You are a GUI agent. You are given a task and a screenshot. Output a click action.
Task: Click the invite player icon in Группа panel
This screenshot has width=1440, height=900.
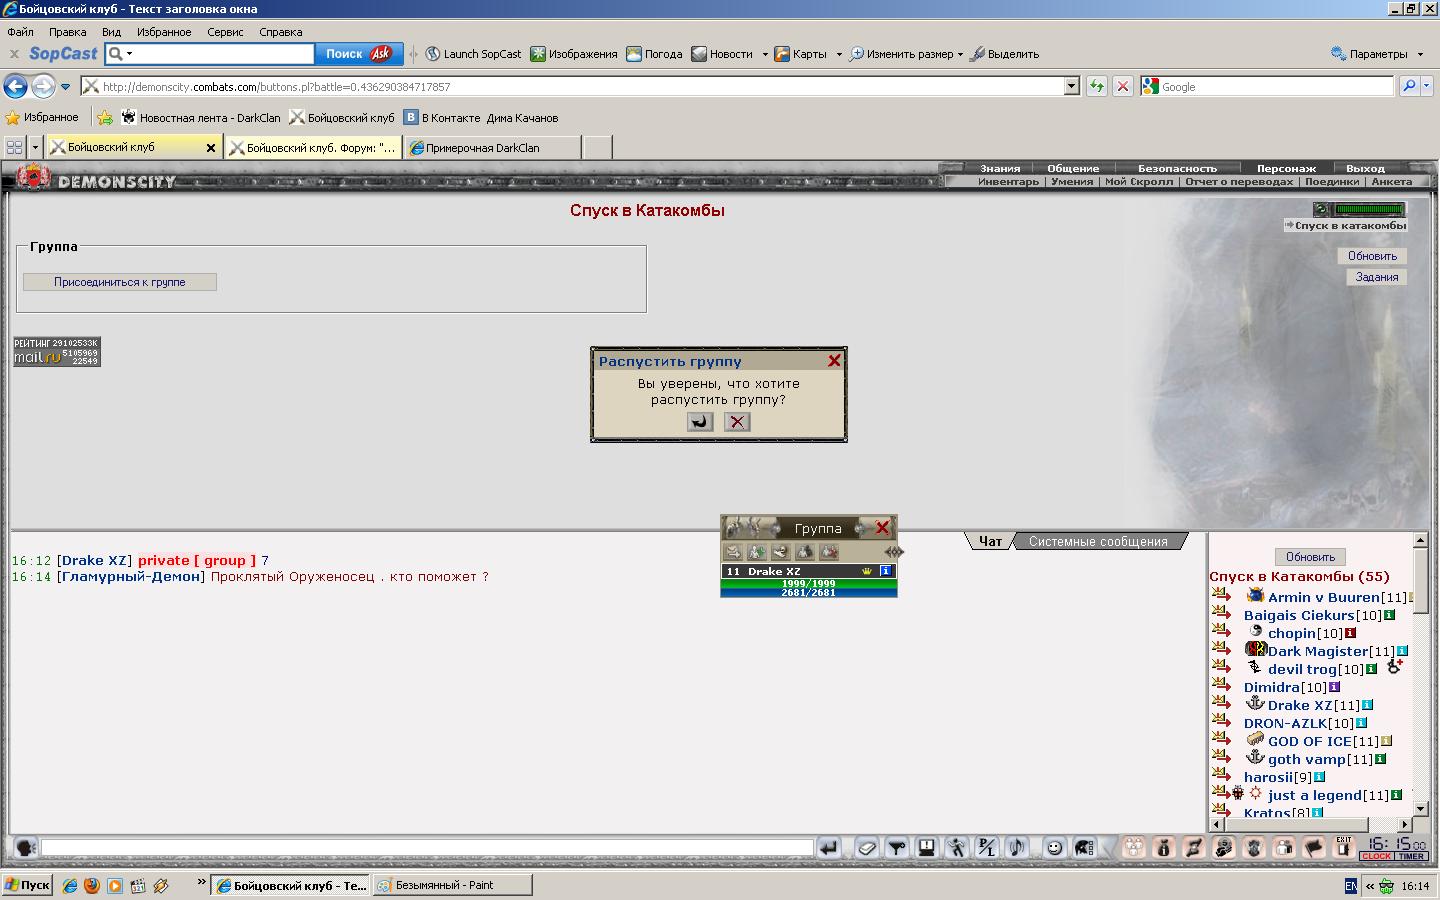click(757, 552)
